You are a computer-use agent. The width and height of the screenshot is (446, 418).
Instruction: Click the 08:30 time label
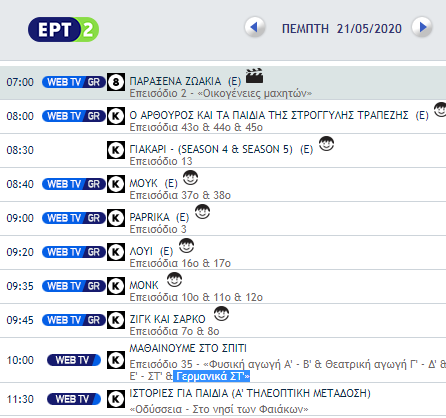coord(20,150)
